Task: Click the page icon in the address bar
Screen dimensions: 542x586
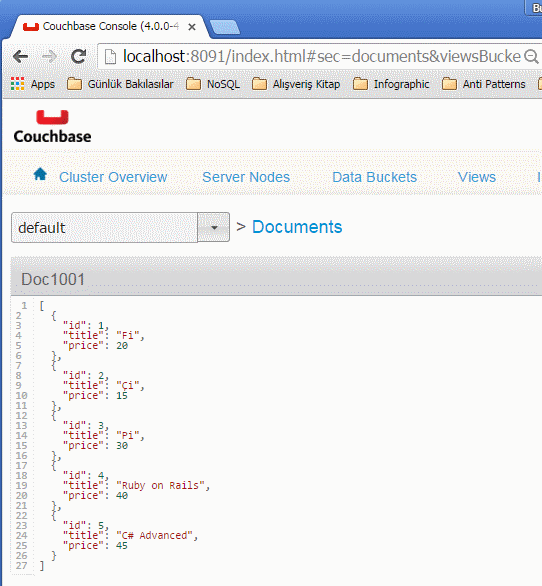Action: pyautogui.click(x=110, y=57)
